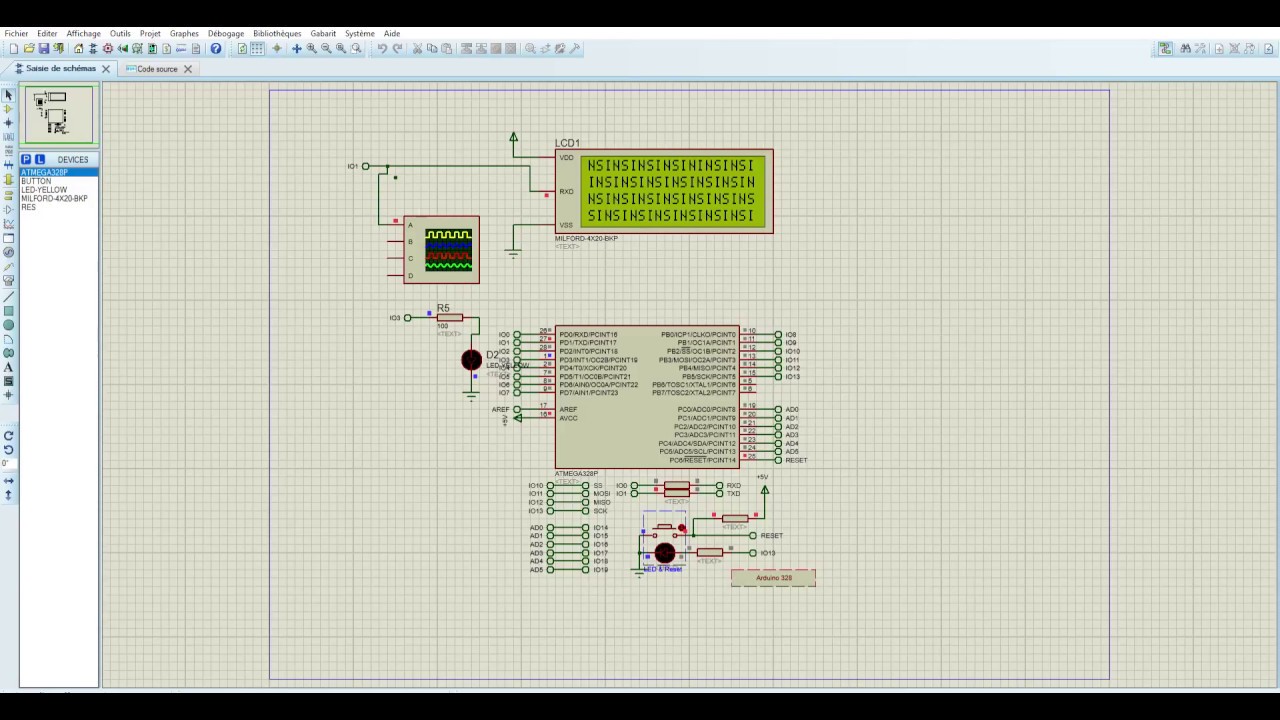Viewport: 1280px width, 720px height.
Task: Select MILFORD-4X20-BKP in devices list
Action: click(54, 198)
